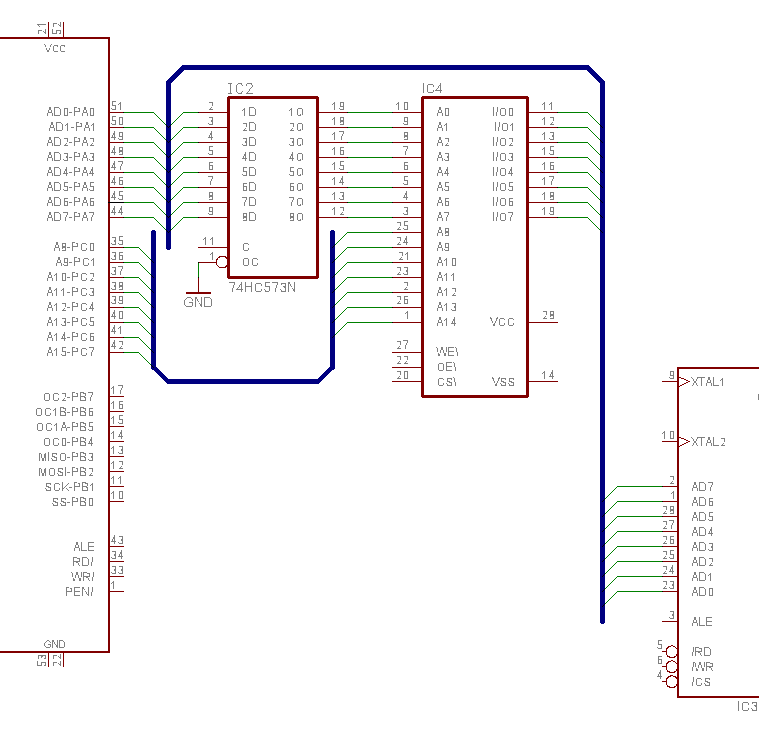This screenshot has width=759, height=745.
Task: Select the CS\ pin on IC4
Action: pos(447,382)
